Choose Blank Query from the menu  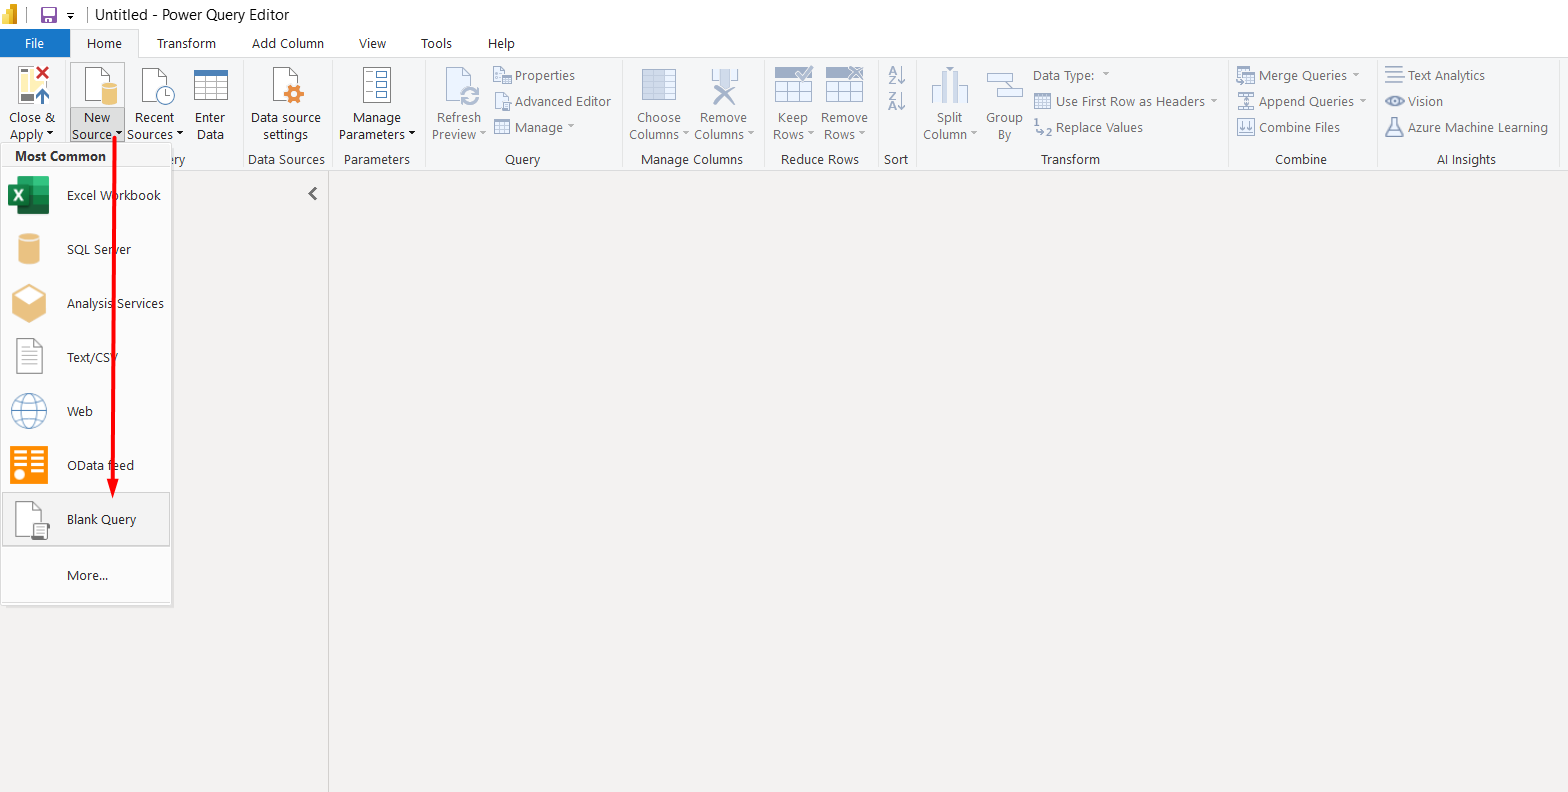(x=86, y=519)
